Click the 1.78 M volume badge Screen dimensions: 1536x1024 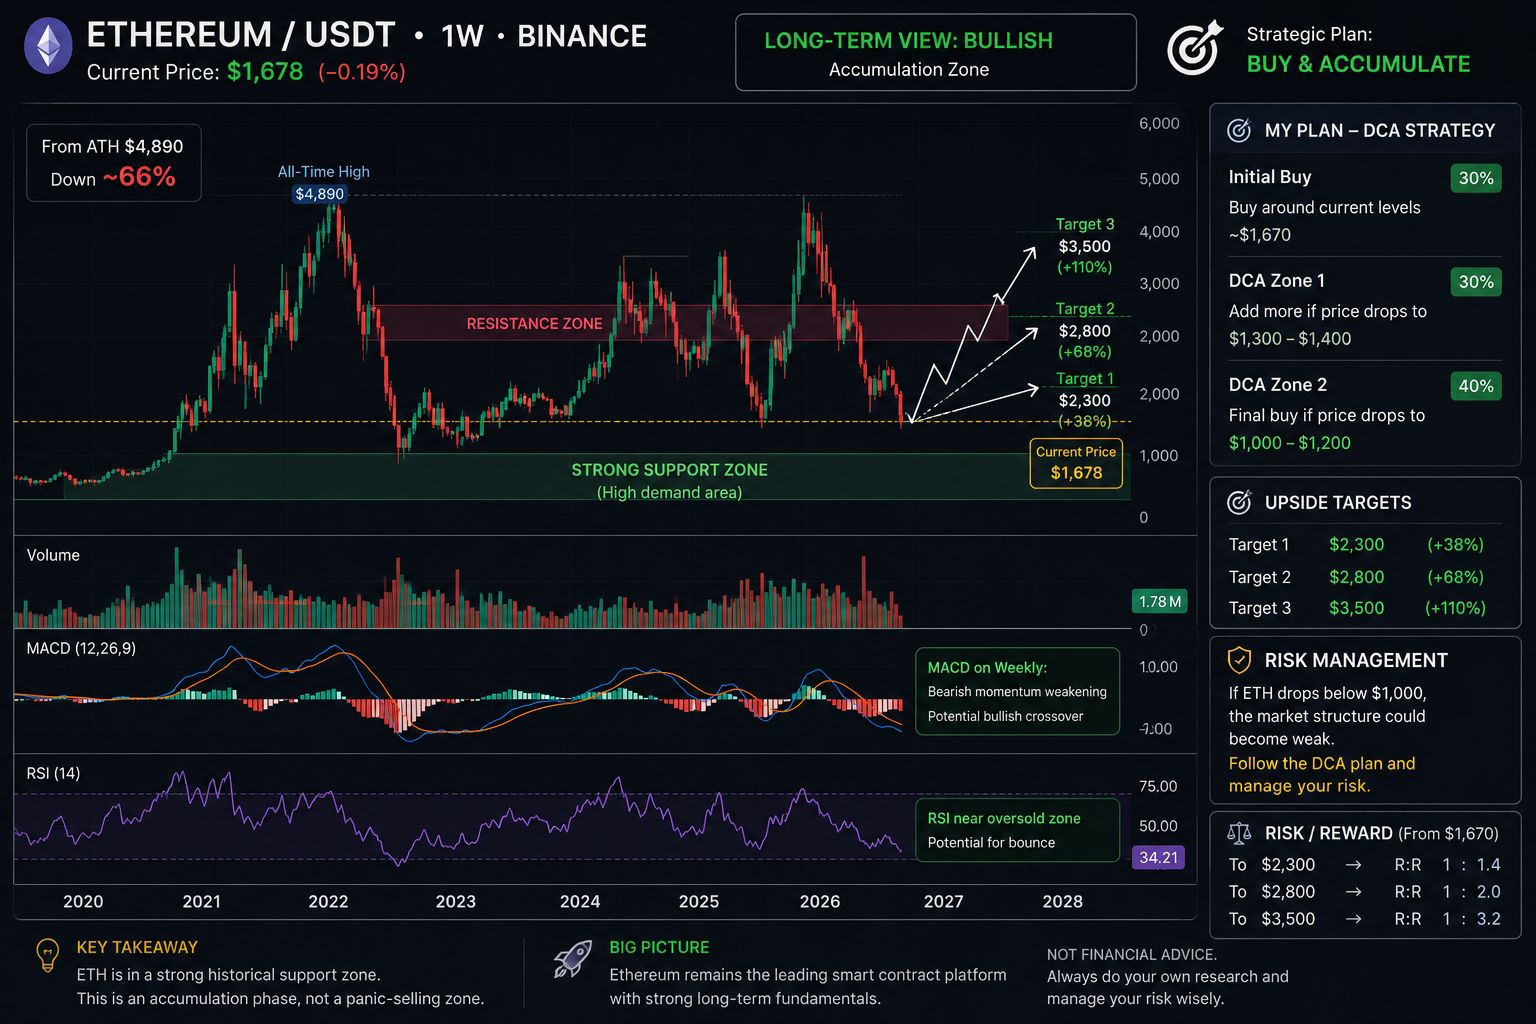[x=1159, y=601]
